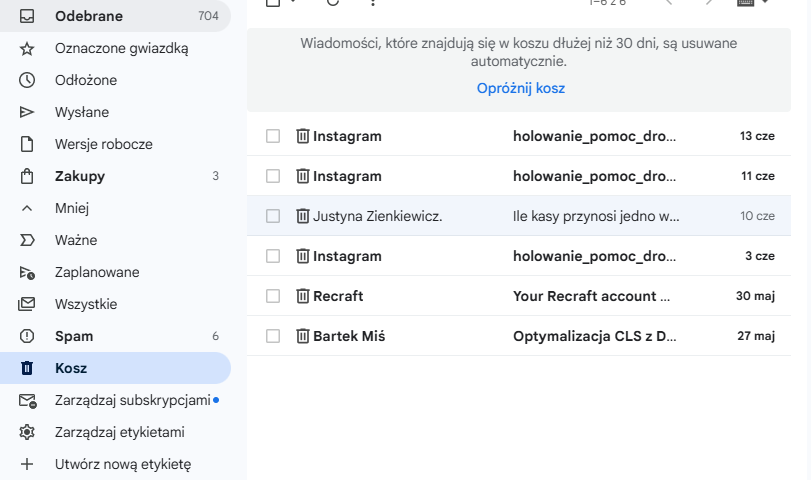The height and width of the screenshot is (480, 811).
Task: Click the plus icon for Utwórz nową etykietę
Action: coord(27,464)
